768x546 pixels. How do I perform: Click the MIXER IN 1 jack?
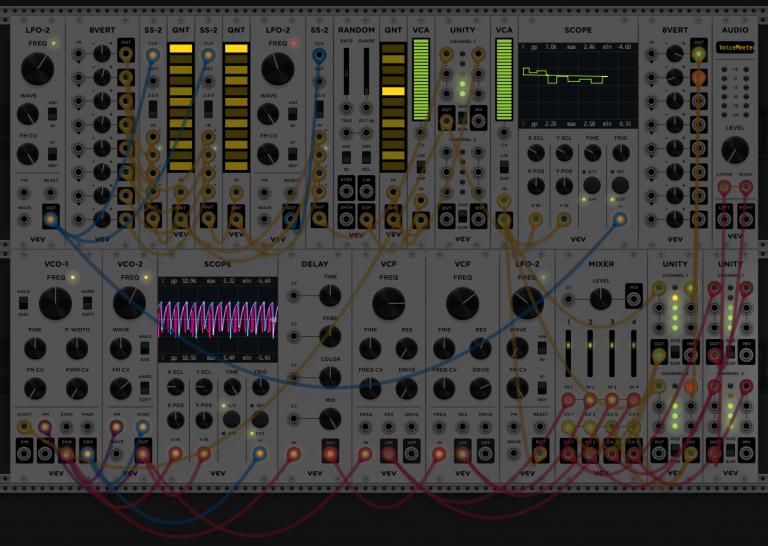click(568, 400)
